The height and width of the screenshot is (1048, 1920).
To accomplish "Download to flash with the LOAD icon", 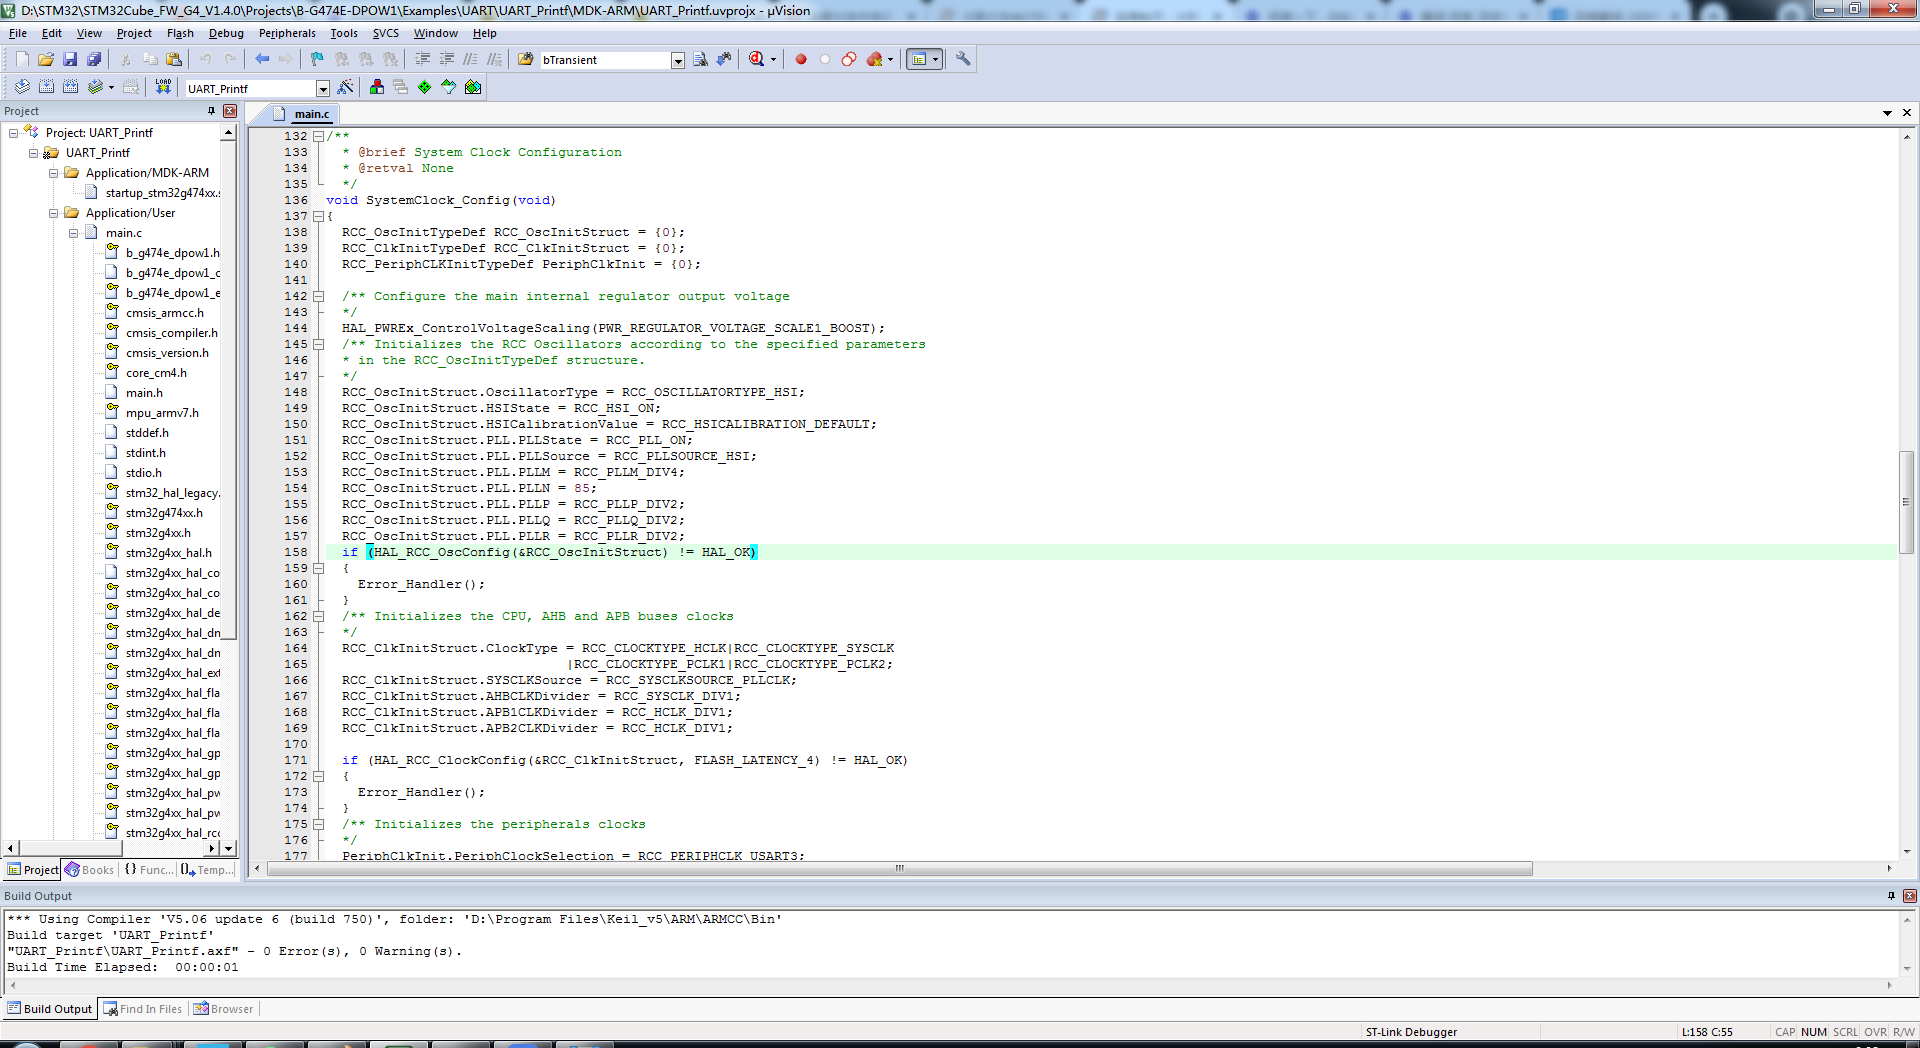I will [x=163, y=88].
